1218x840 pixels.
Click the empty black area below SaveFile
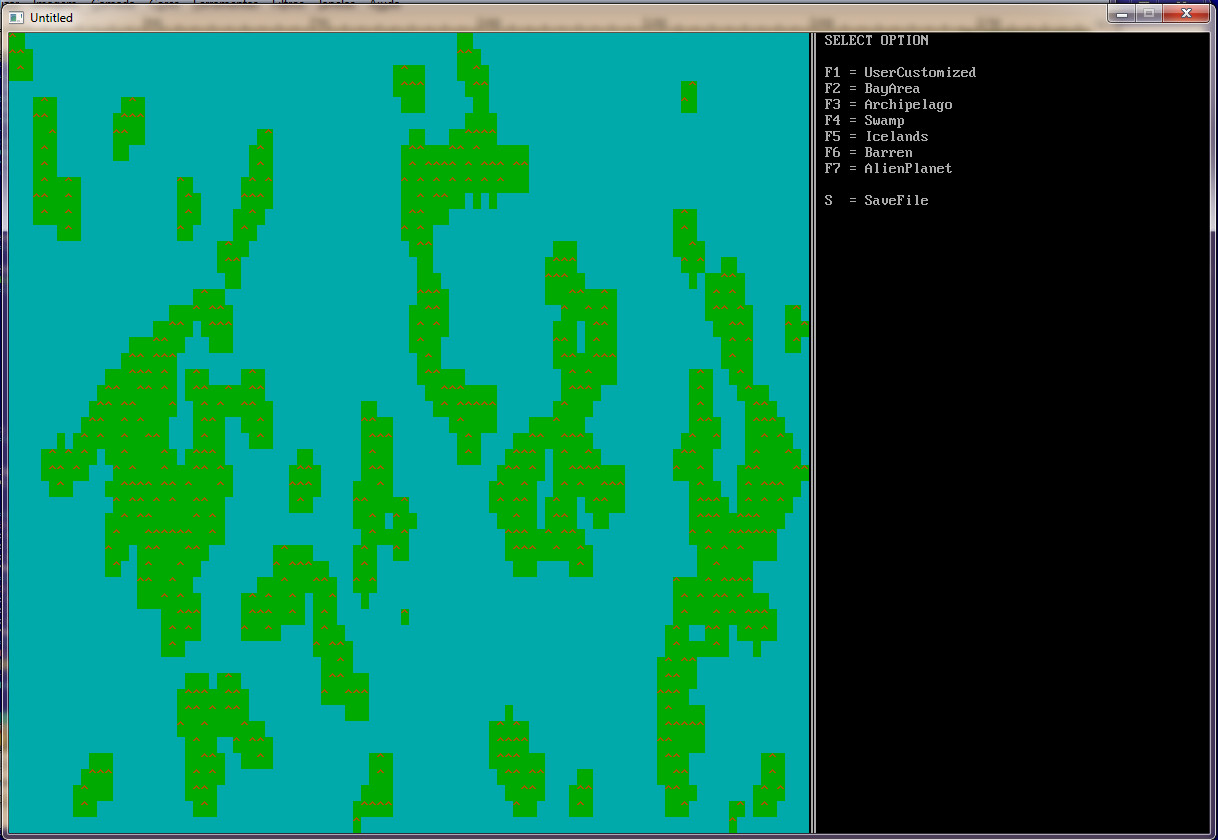pos(1010,500)
